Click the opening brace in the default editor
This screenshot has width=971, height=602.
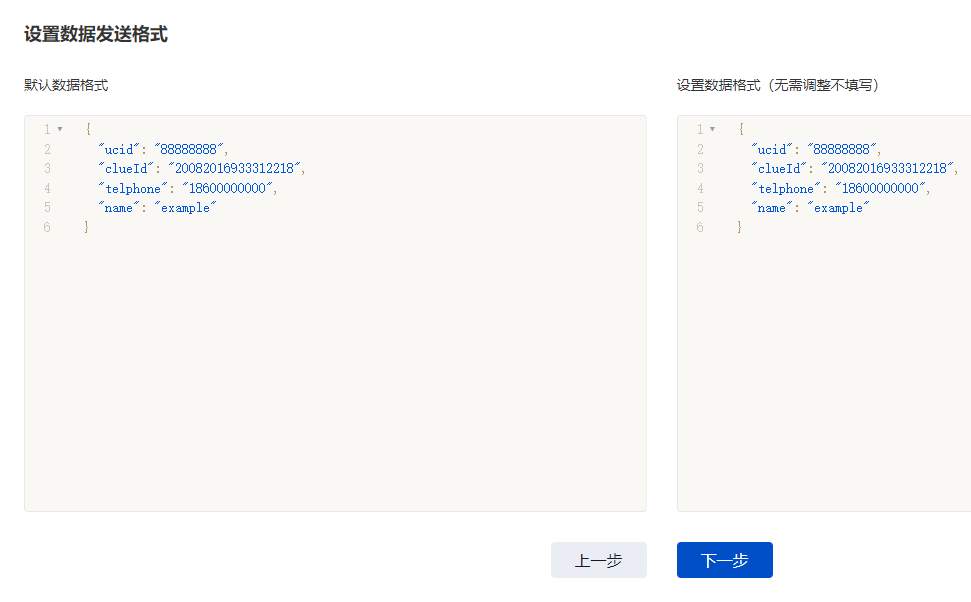[88, 129]
